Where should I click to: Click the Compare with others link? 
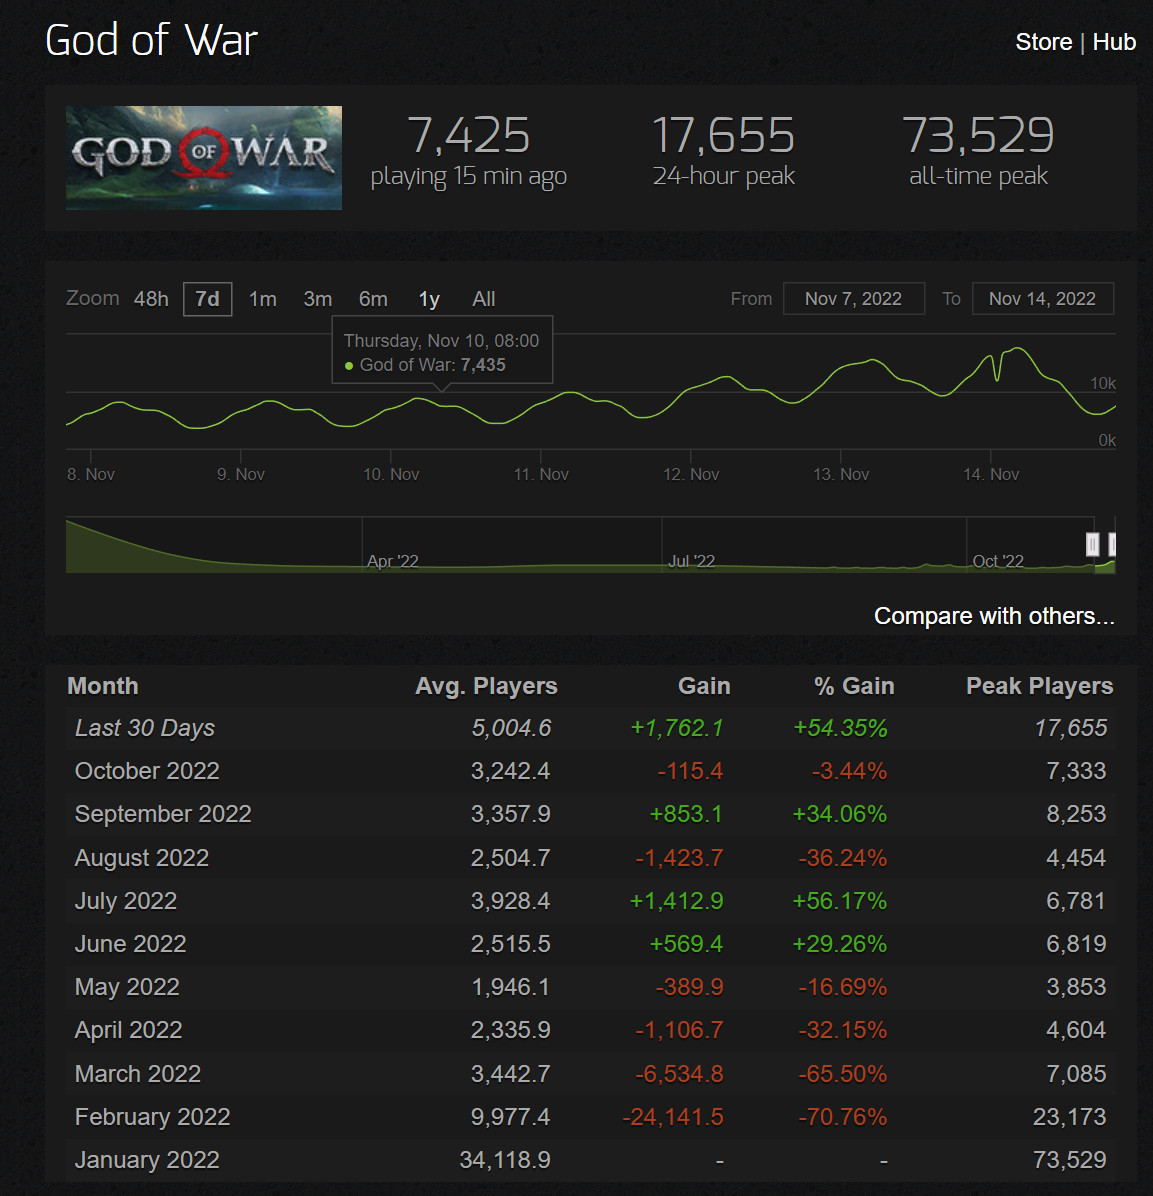click(994, 616)
